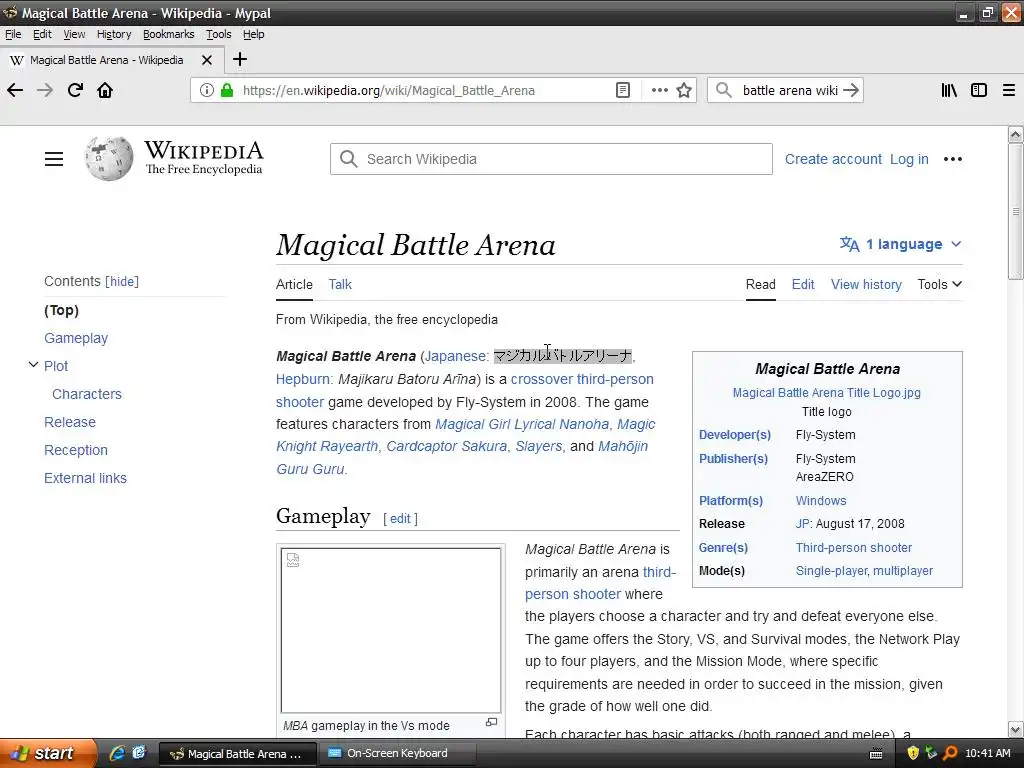Open the page actions three-dot menu
This screenshot has height=768, width=1024.
(660, 90)
